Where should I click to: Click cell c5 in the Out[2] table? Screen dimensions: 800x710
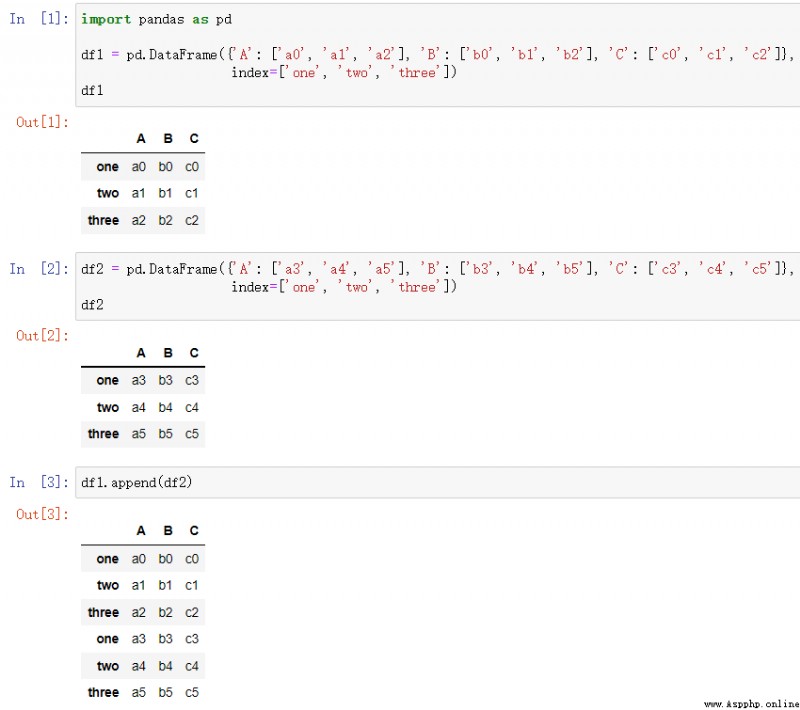[191, 434]
